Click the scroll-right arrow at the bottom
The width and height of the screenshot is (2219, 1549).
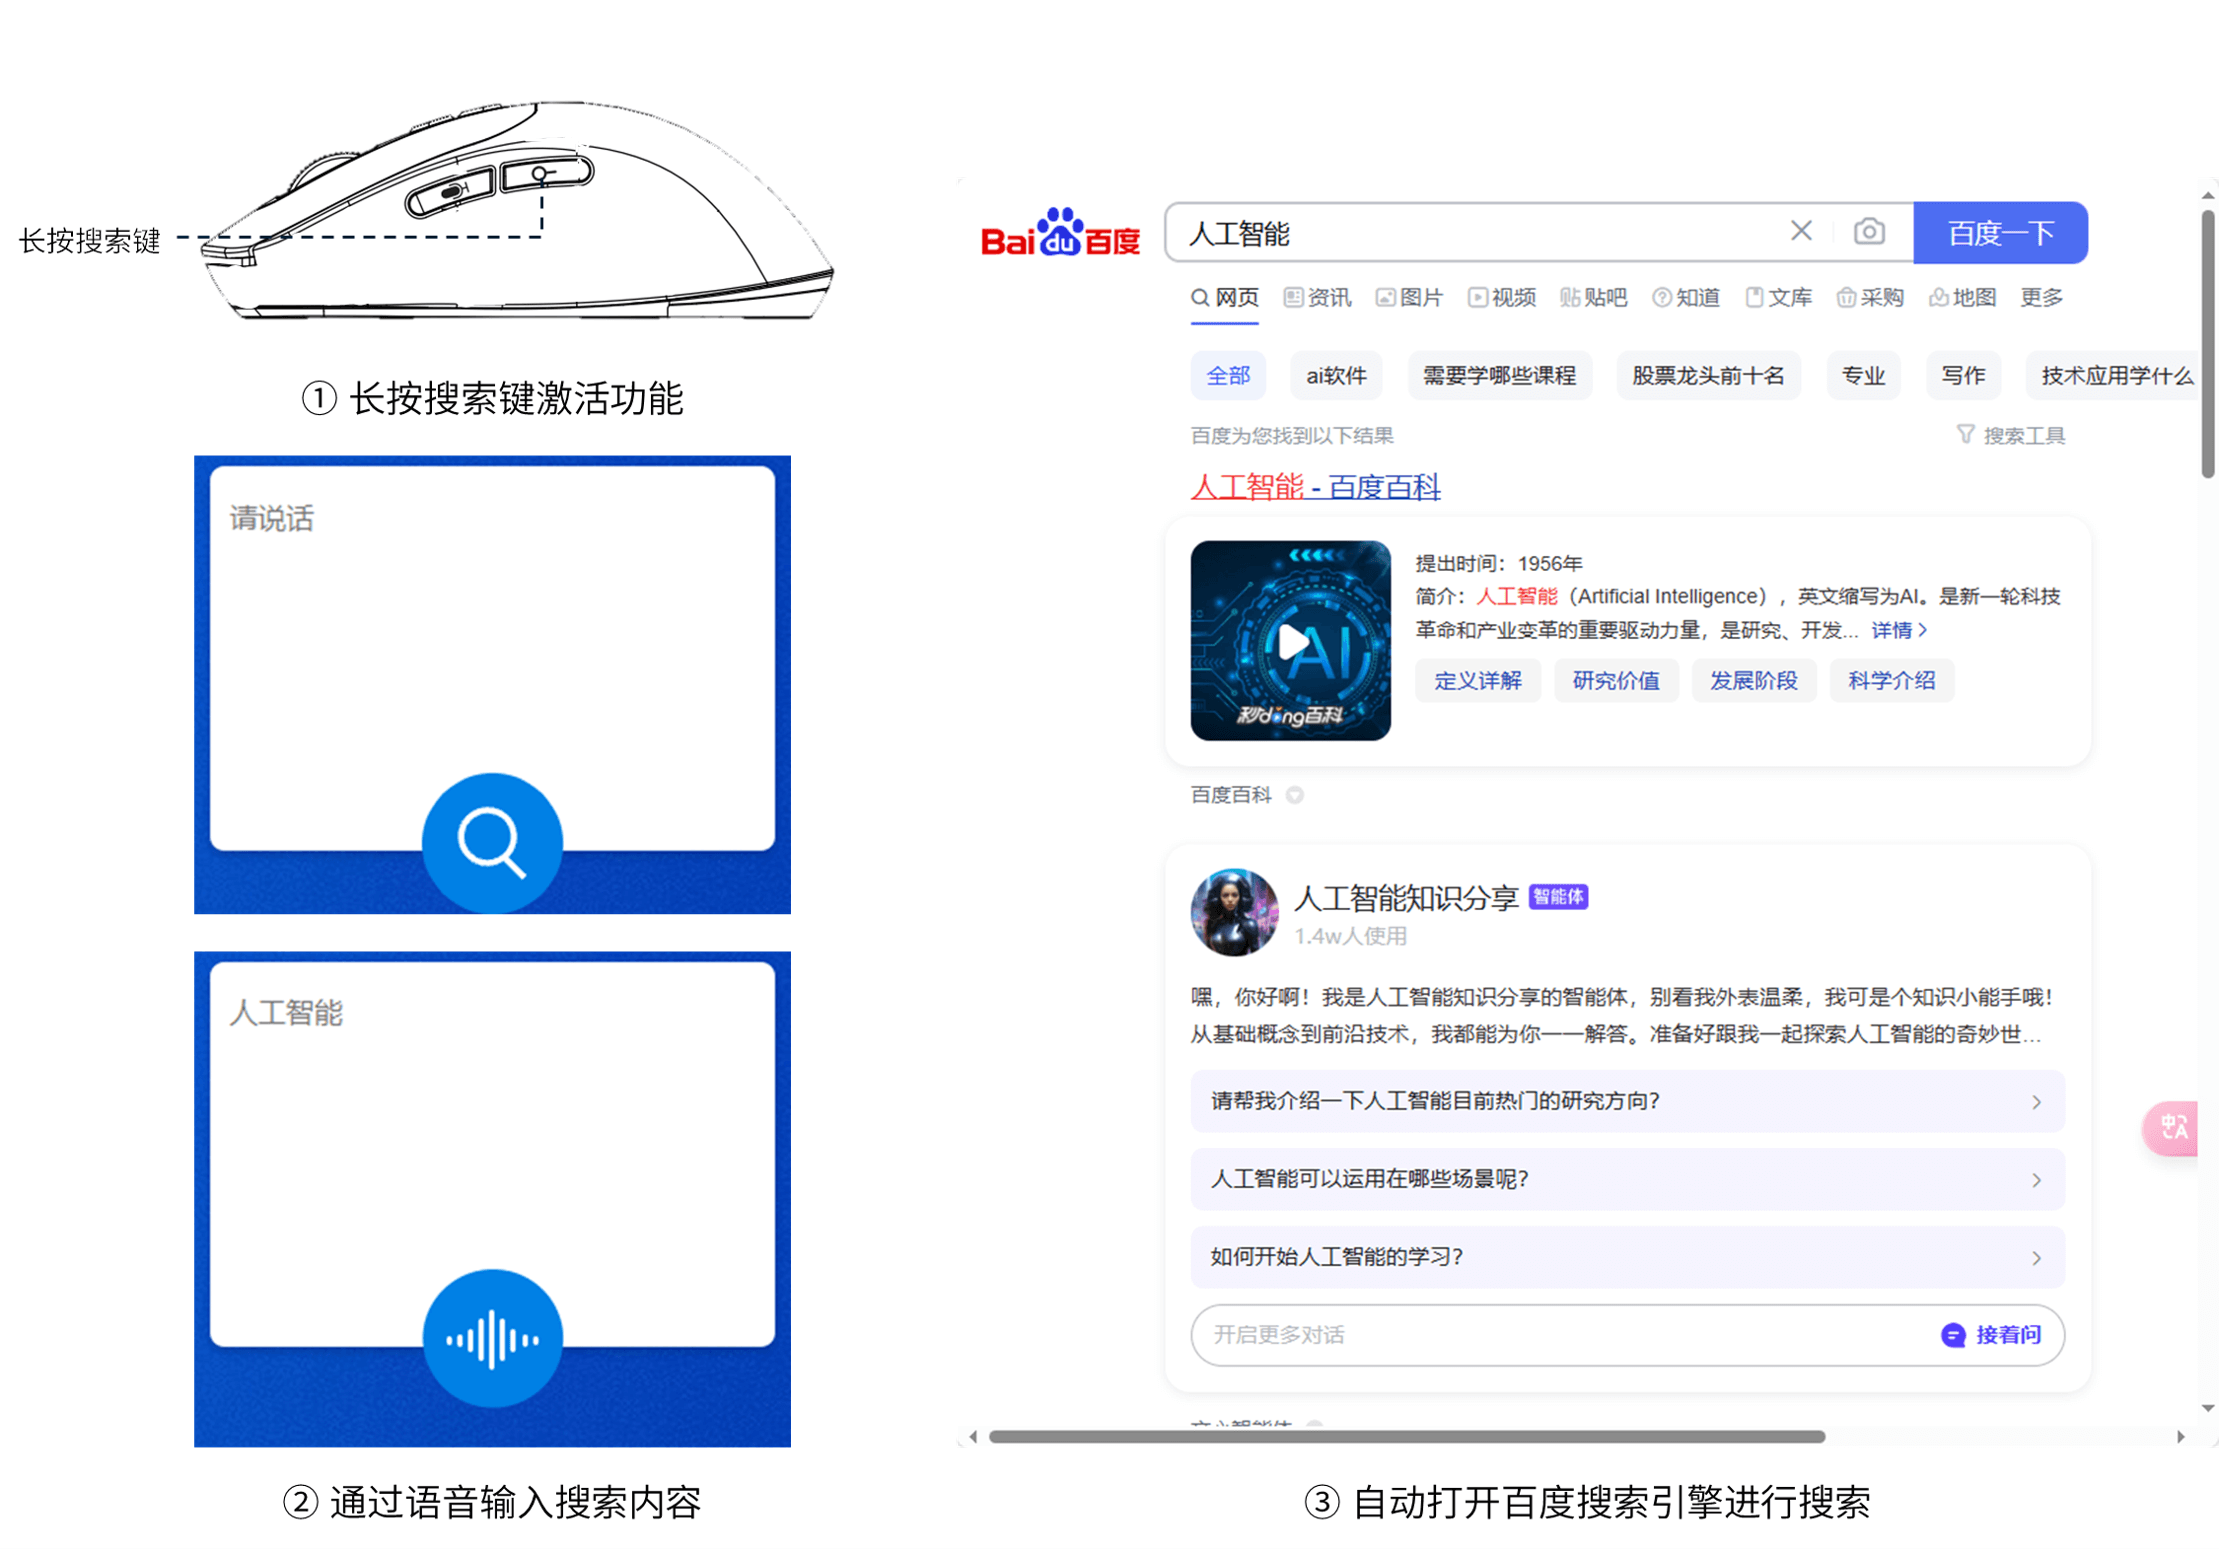pos(2180,1436)
